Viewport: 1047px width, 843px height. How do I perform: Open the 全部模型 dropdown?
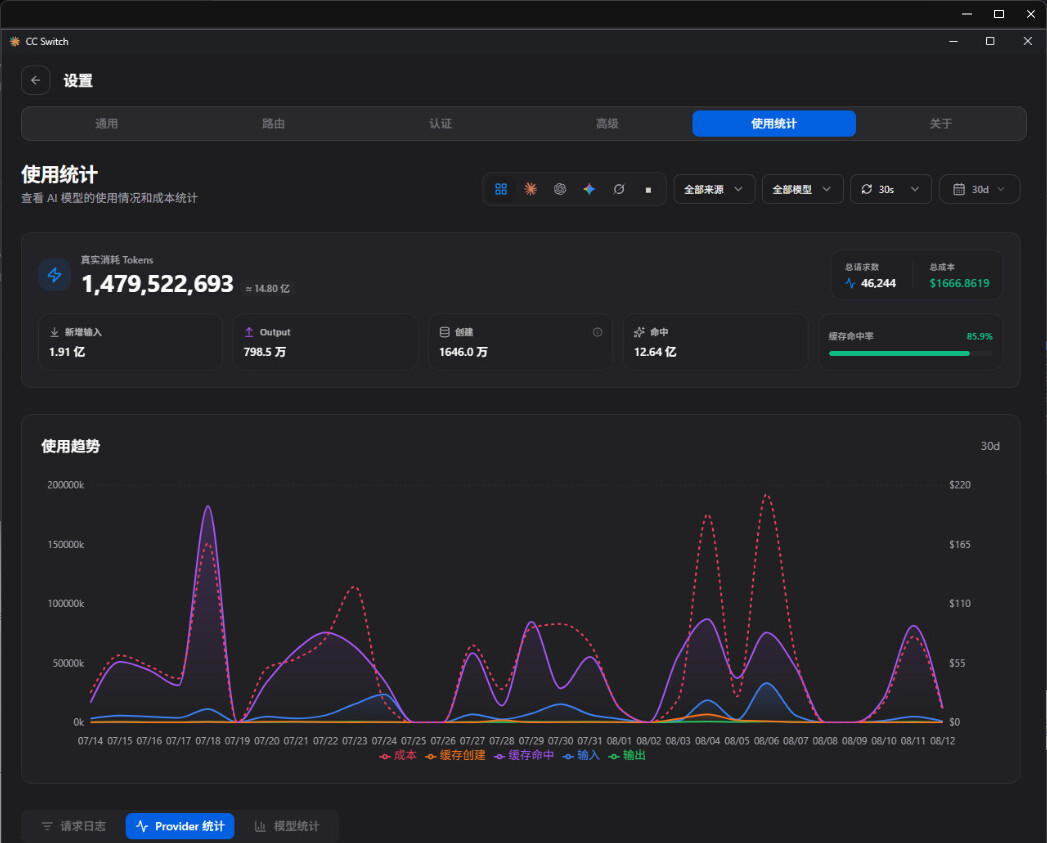pyautogui.click(x=802, y=189)
